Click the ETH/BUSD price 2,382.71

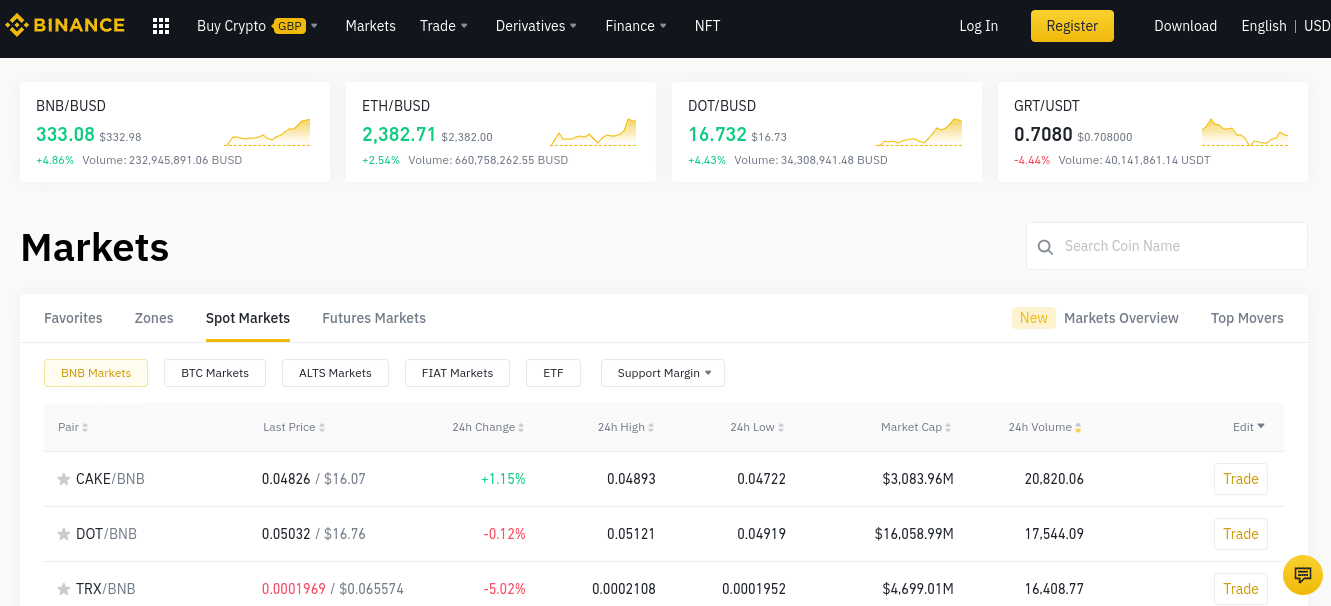coord(399,134)
